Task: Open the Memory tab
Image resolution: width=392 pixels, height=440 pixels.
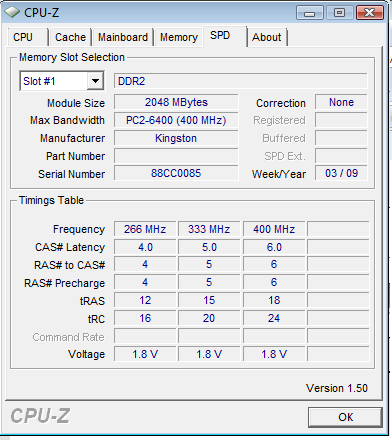Action: (179, 37)
